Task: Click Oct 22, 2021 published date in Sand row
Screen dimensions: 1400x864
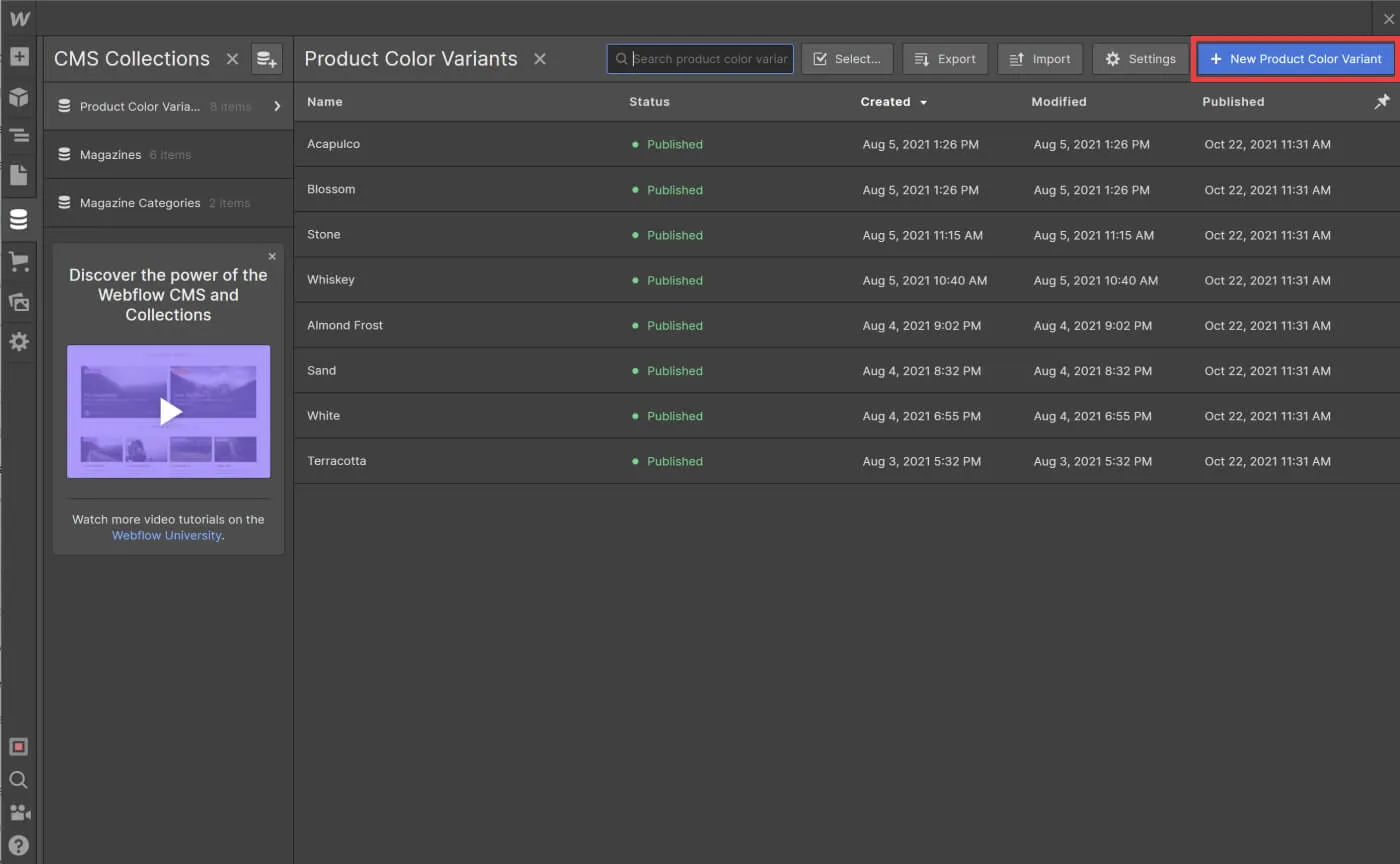Action: [x=1268, y=371]
